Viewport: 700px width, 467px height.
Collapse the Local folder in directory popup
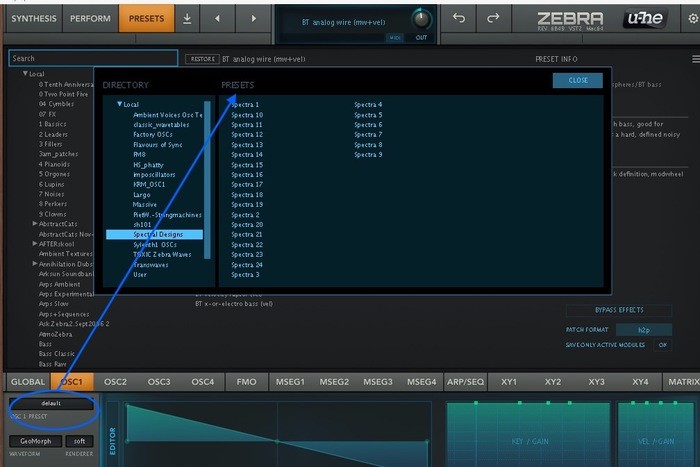coord(120,104)
